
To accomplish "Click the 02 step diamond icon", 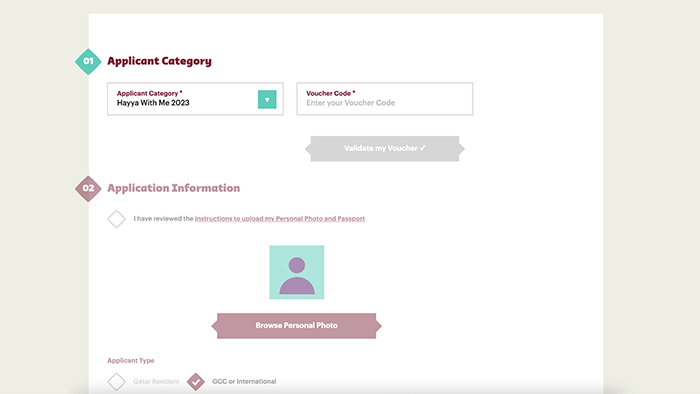I will 88,189.
